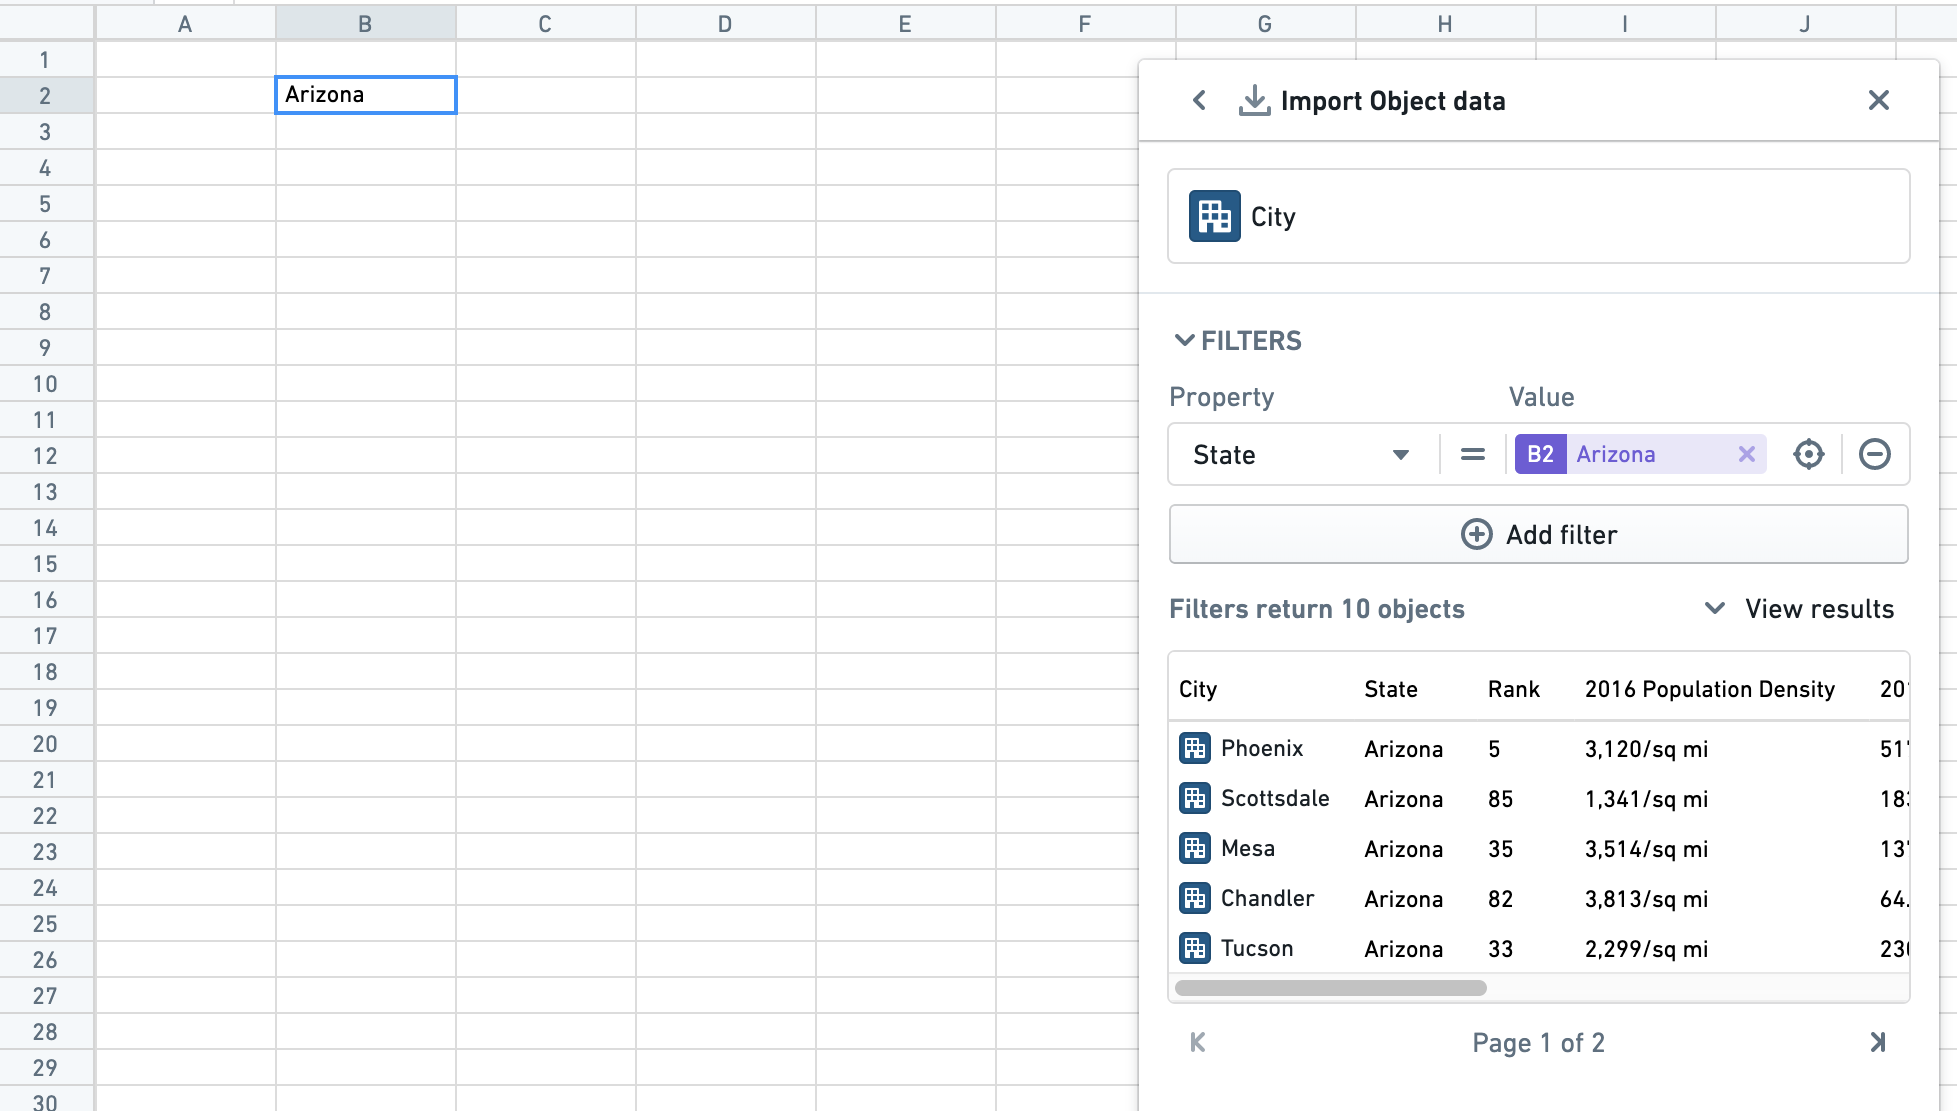Click the B2 cell reference chip
1957x1111 pixels.
(x=1540, y=454)
